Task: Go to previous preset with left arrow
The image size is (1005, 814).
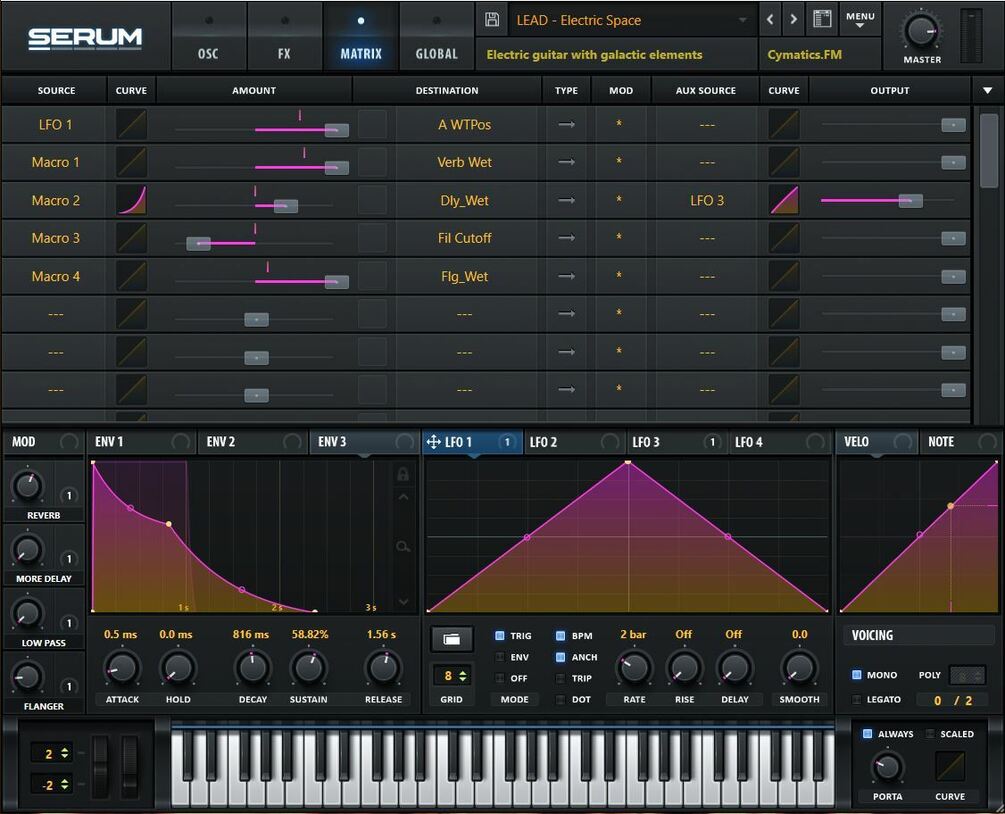Action: tap(770, 19)
